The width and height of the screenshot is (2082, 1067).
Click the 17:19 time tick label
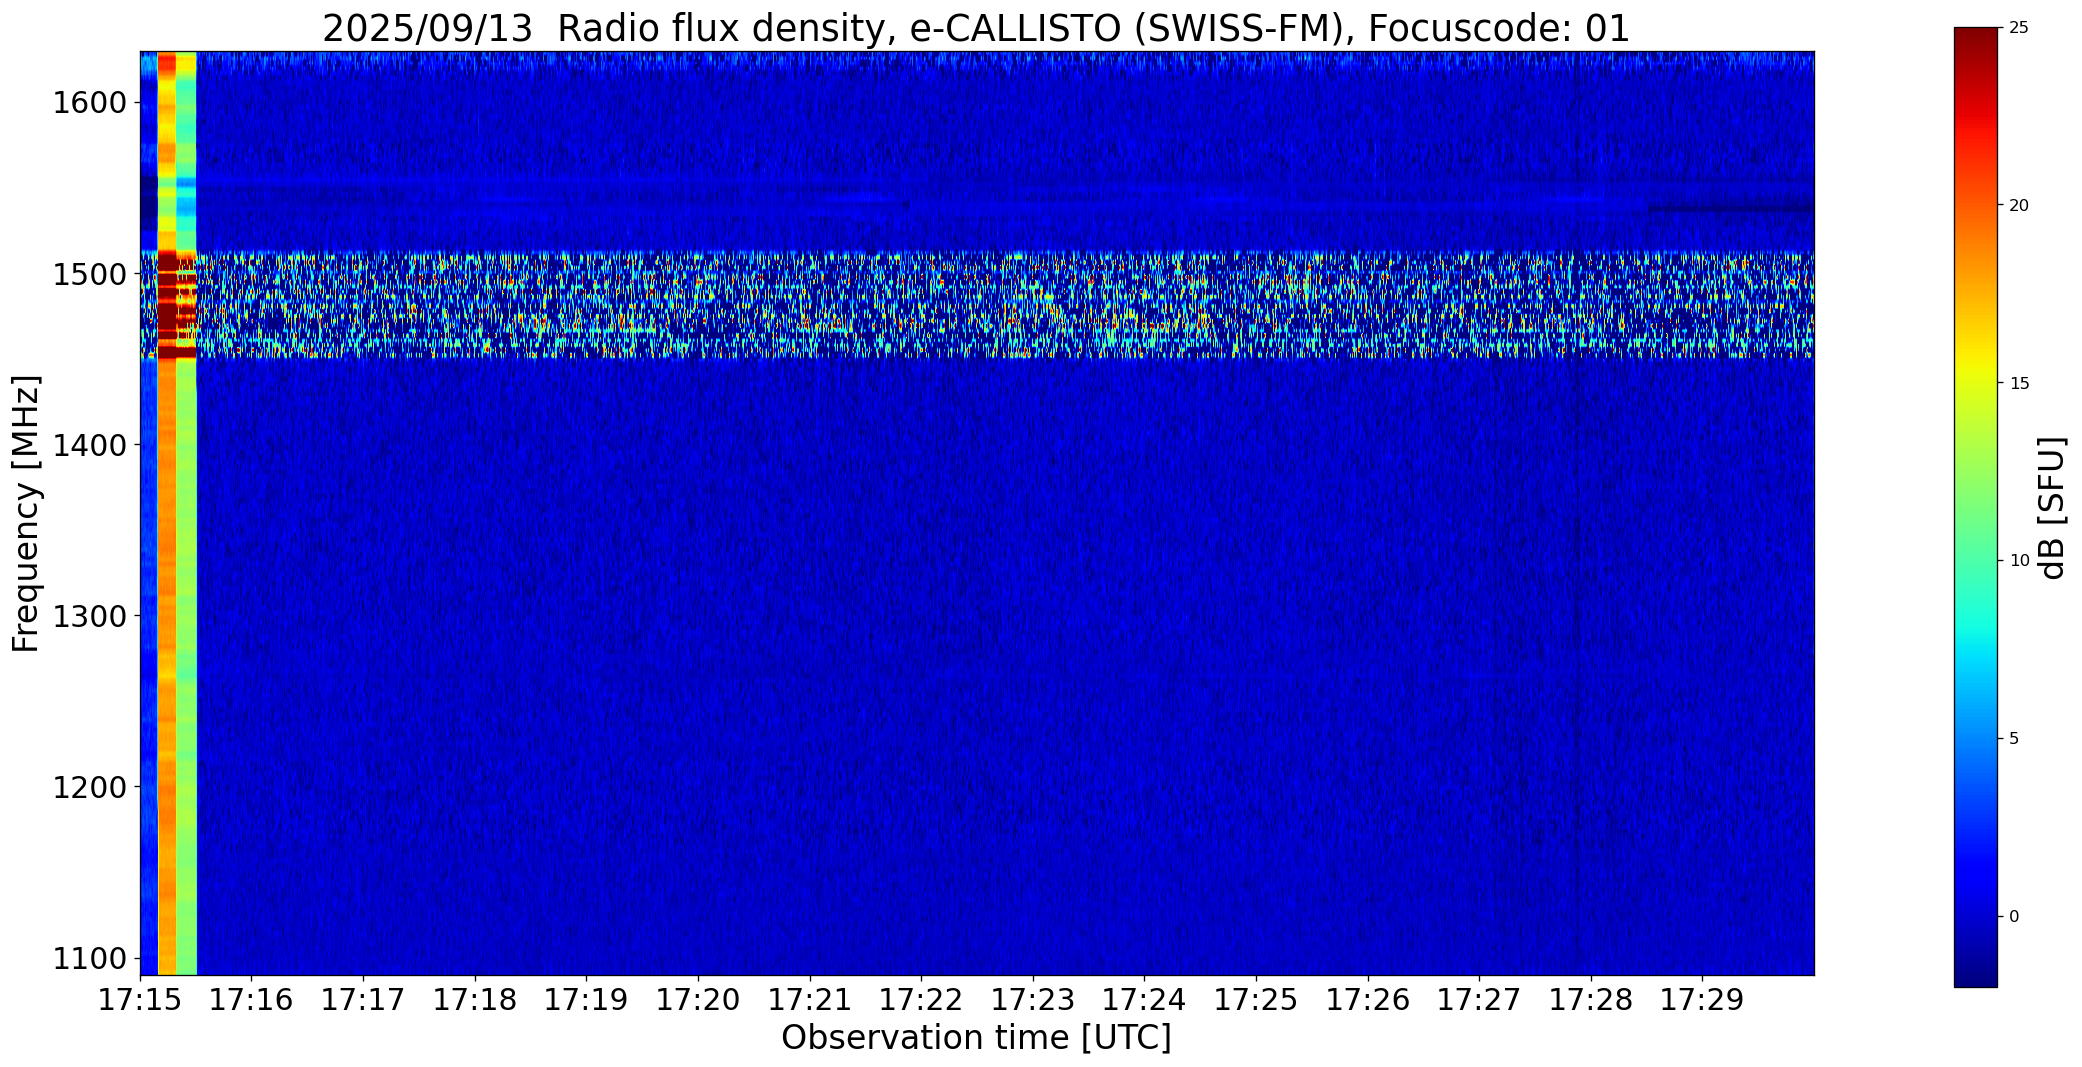(x=586, y=999)
